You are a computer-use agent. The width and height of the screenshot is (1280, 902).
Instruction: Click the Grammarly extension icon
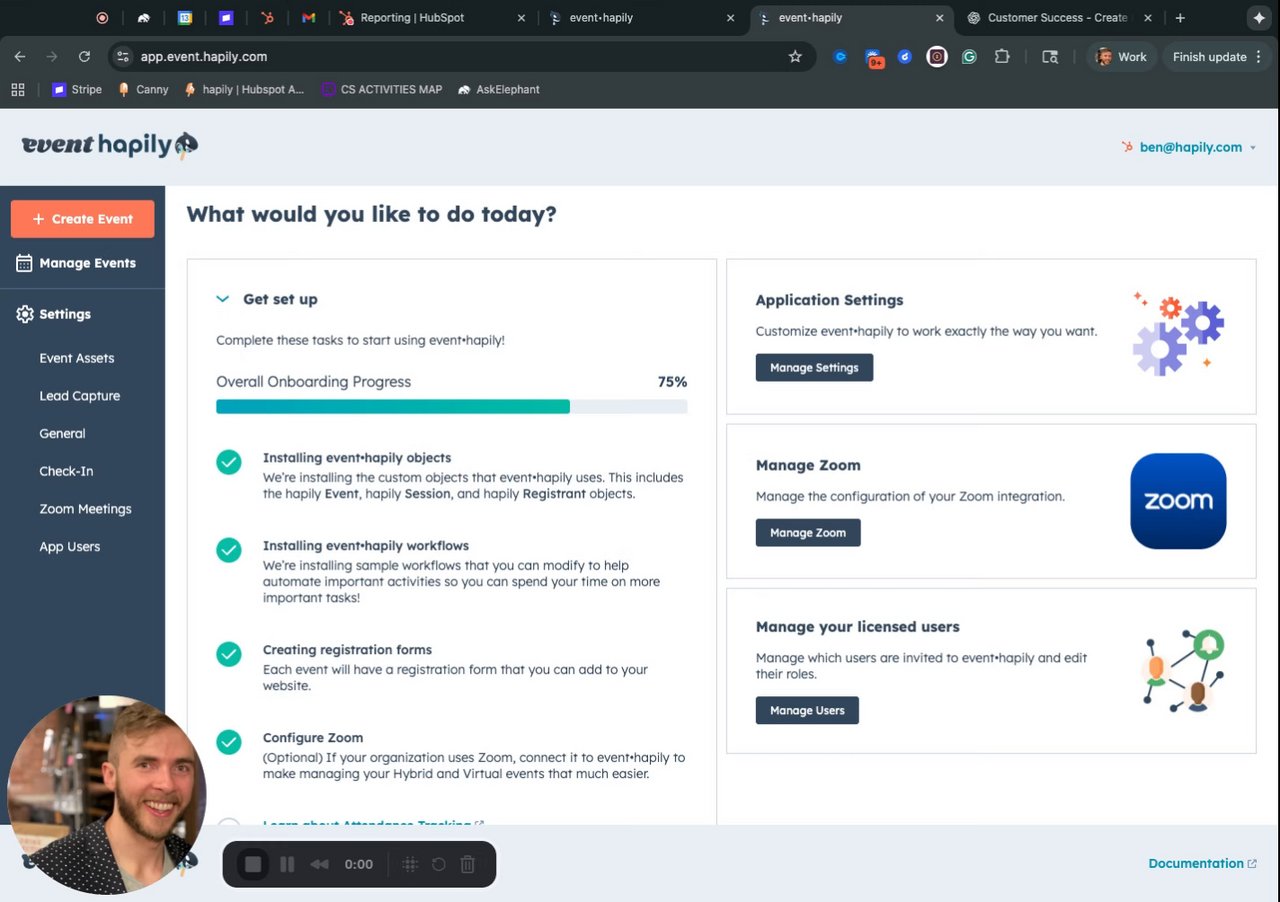pos(969,57)
